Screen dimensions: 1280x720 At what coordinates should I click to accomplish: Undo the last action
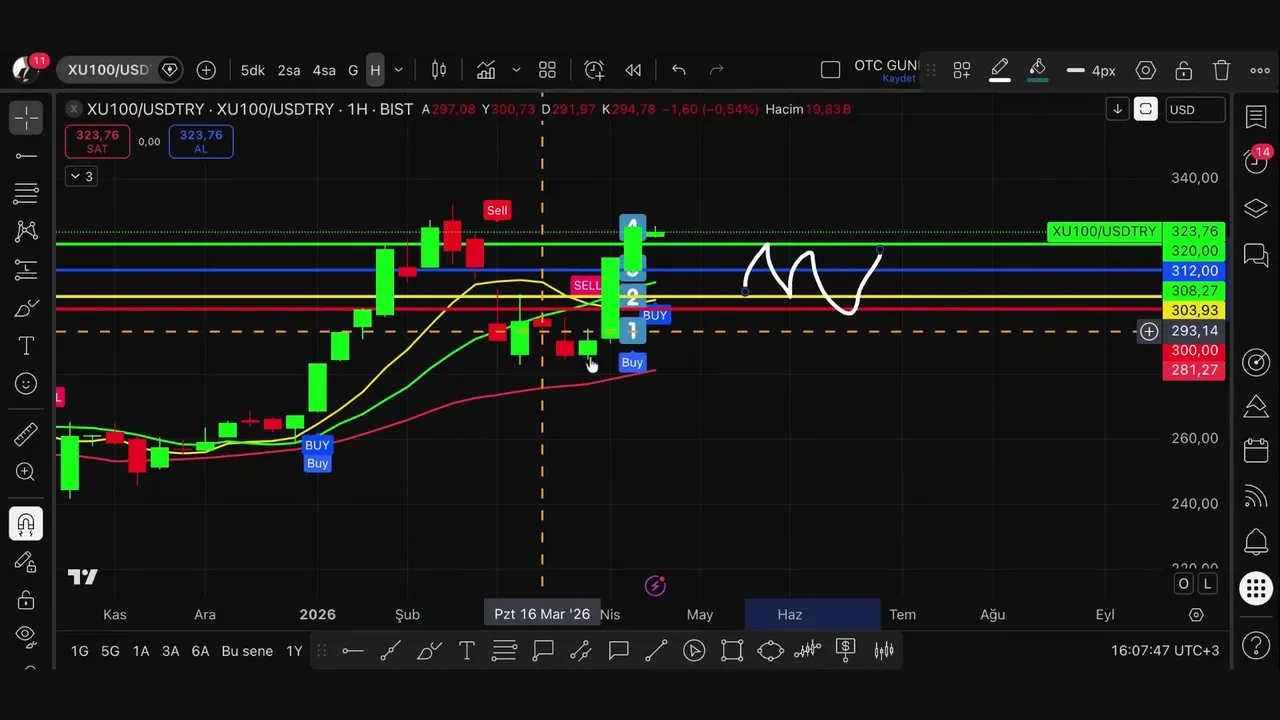coord(679,70)
